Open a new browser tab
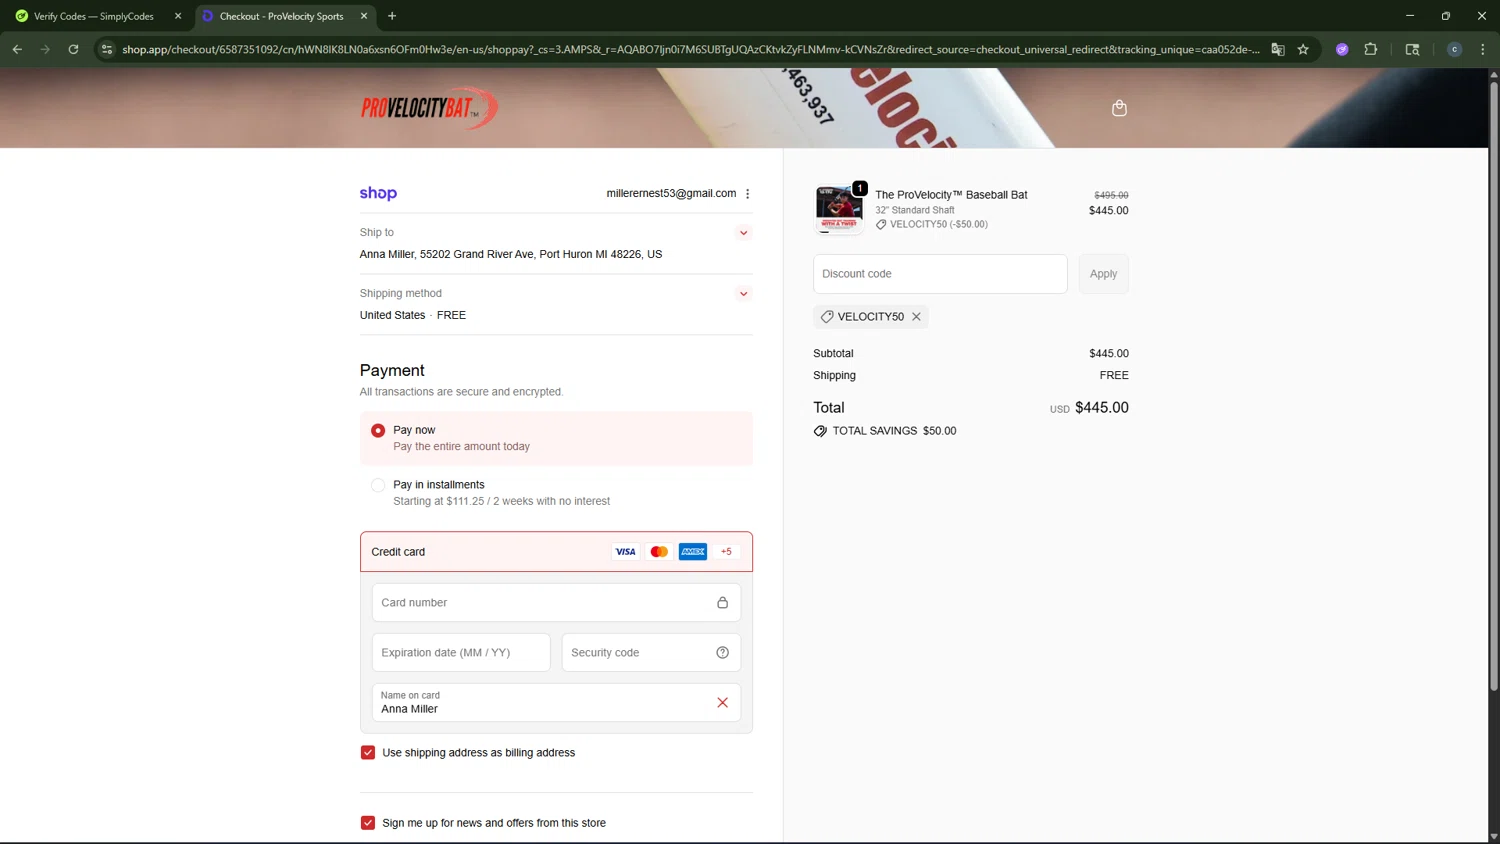The width and height of the screenshot is (1500, 844). pyautogui.click(x=392, y=16)
